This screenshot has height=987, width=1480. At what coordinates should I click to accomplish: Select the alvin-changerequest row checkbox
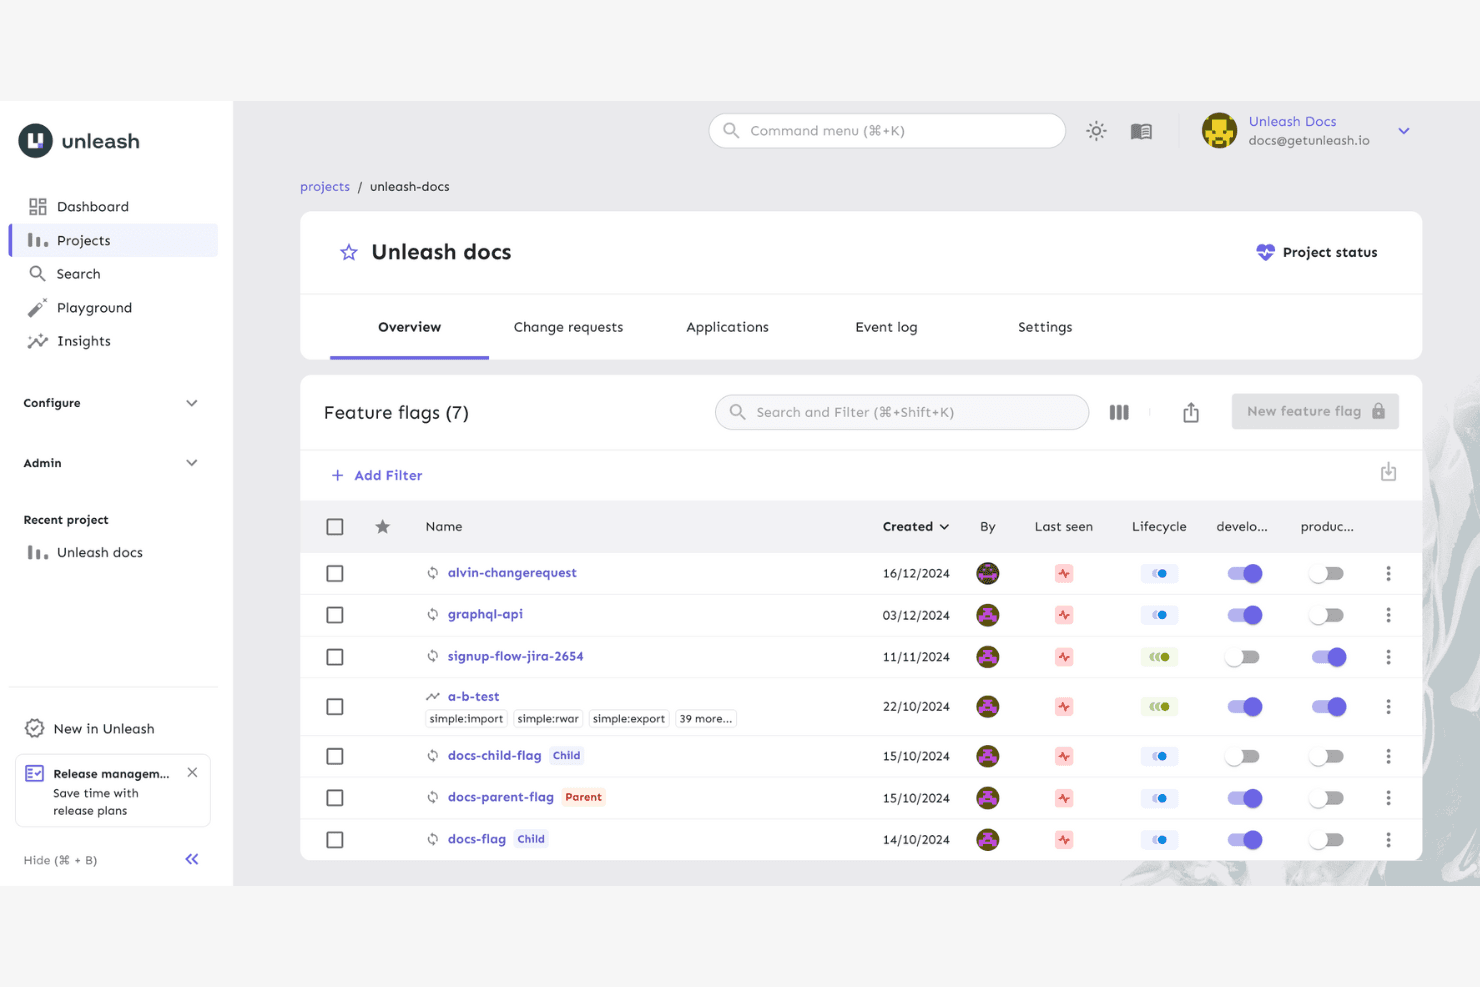point(335,573)
